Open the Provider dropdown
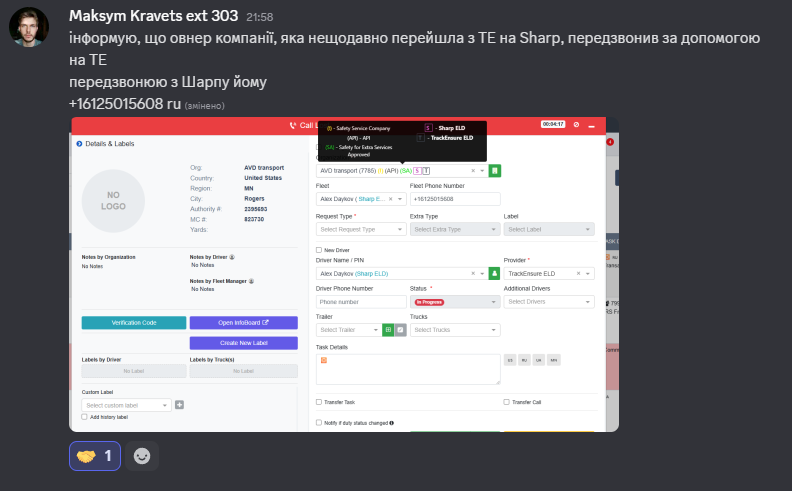 [x=587, y=274]
